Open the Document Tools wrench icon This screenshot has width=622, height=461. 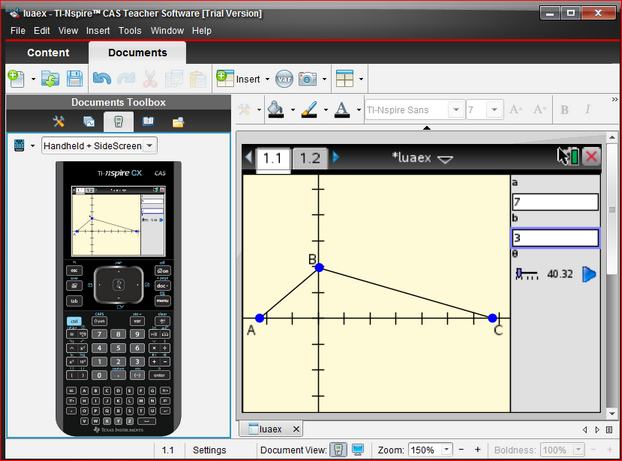tap(59, 122)
